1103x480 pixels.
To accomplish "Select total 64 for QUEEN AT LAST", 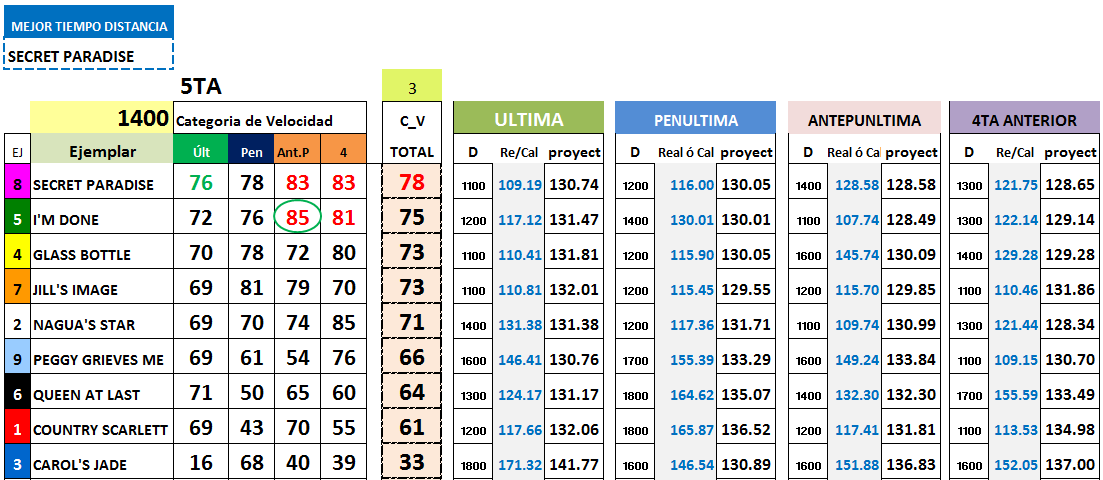I will point(412,393).
